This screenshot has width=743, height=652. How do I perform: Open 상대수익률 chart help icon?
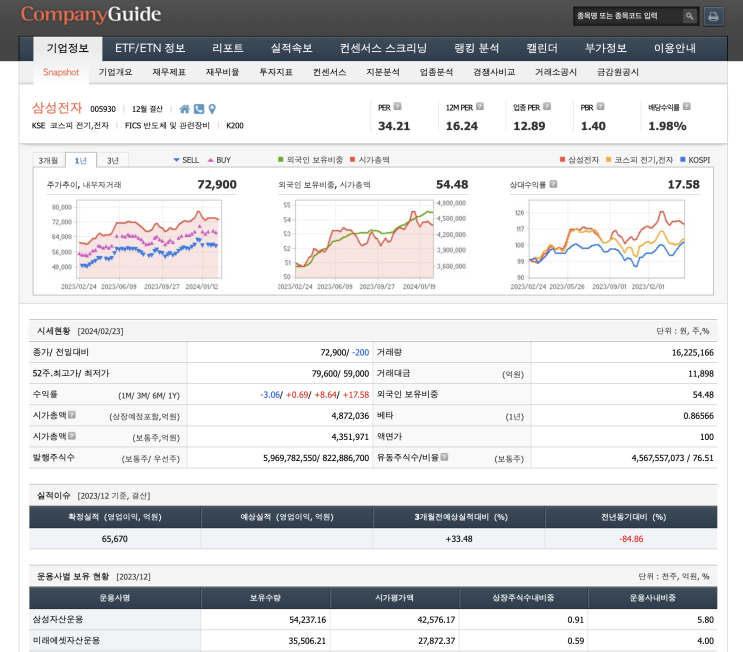553,184
